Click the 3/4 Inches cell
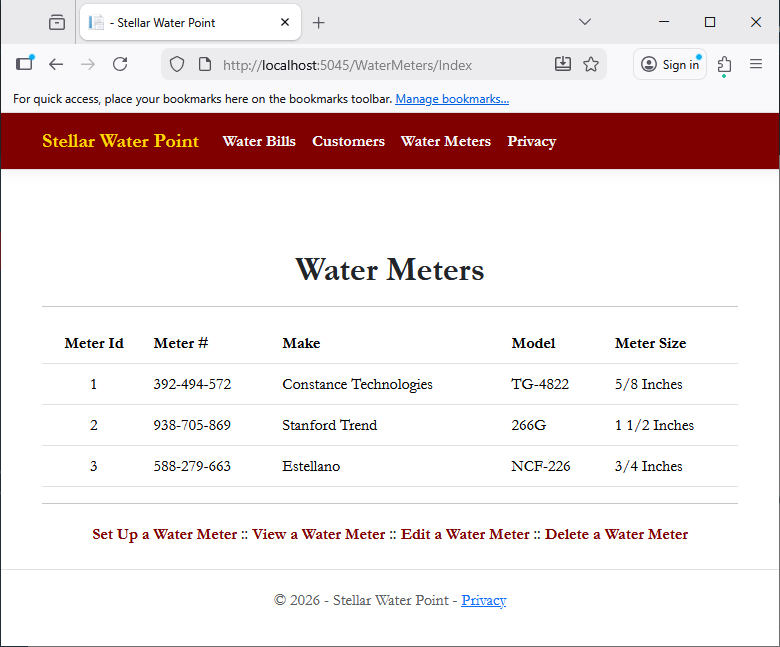This screenshot has width=780, height=647. tap(649, 466)
